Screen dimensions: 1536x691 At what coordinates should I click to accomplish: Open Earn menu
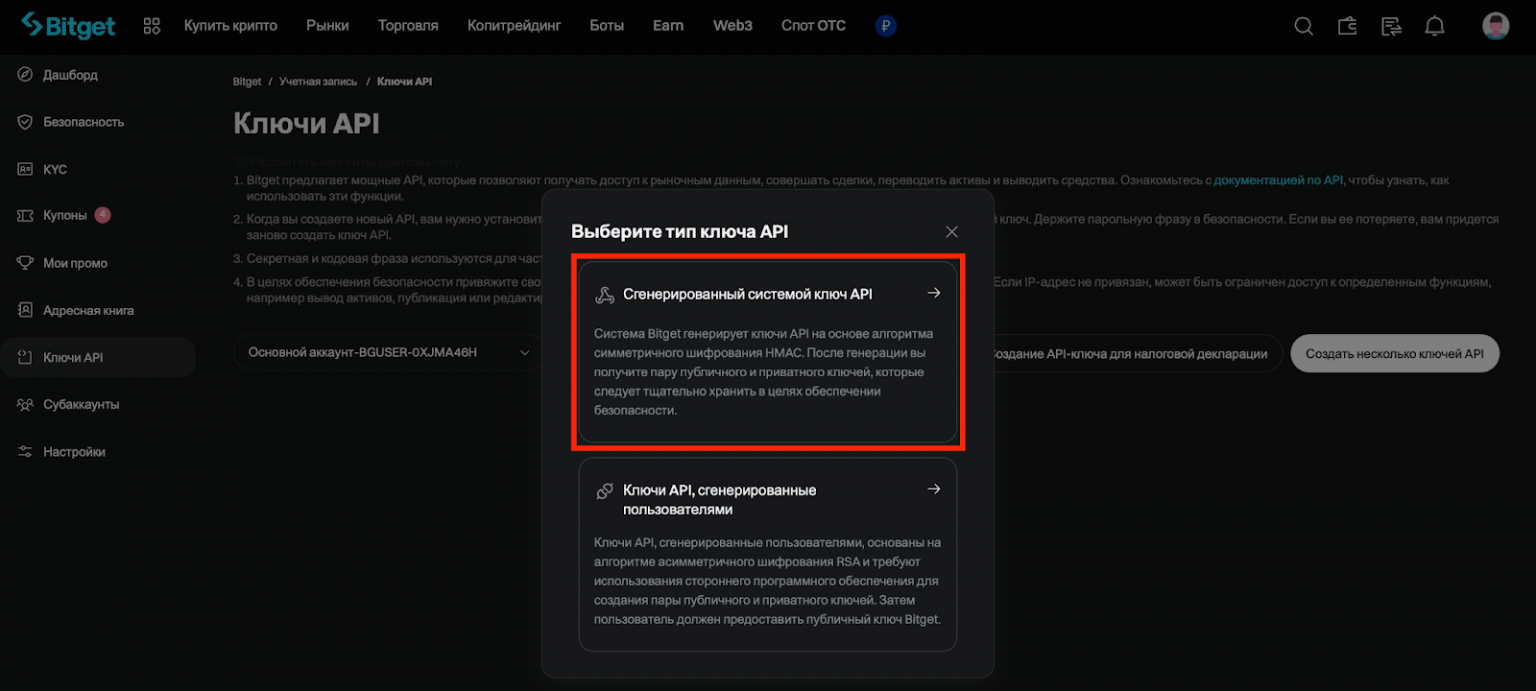[668, 26]
